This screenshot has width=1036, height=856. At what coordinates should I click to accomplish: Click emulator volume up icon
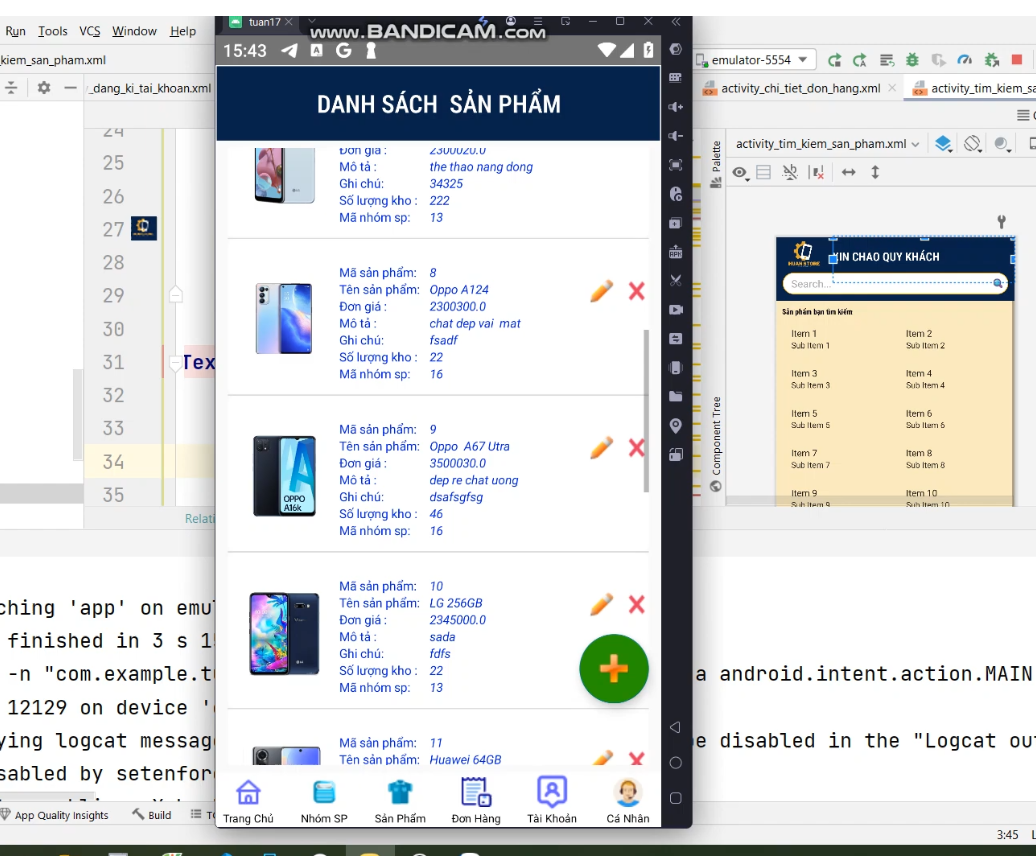click(675, 106)
